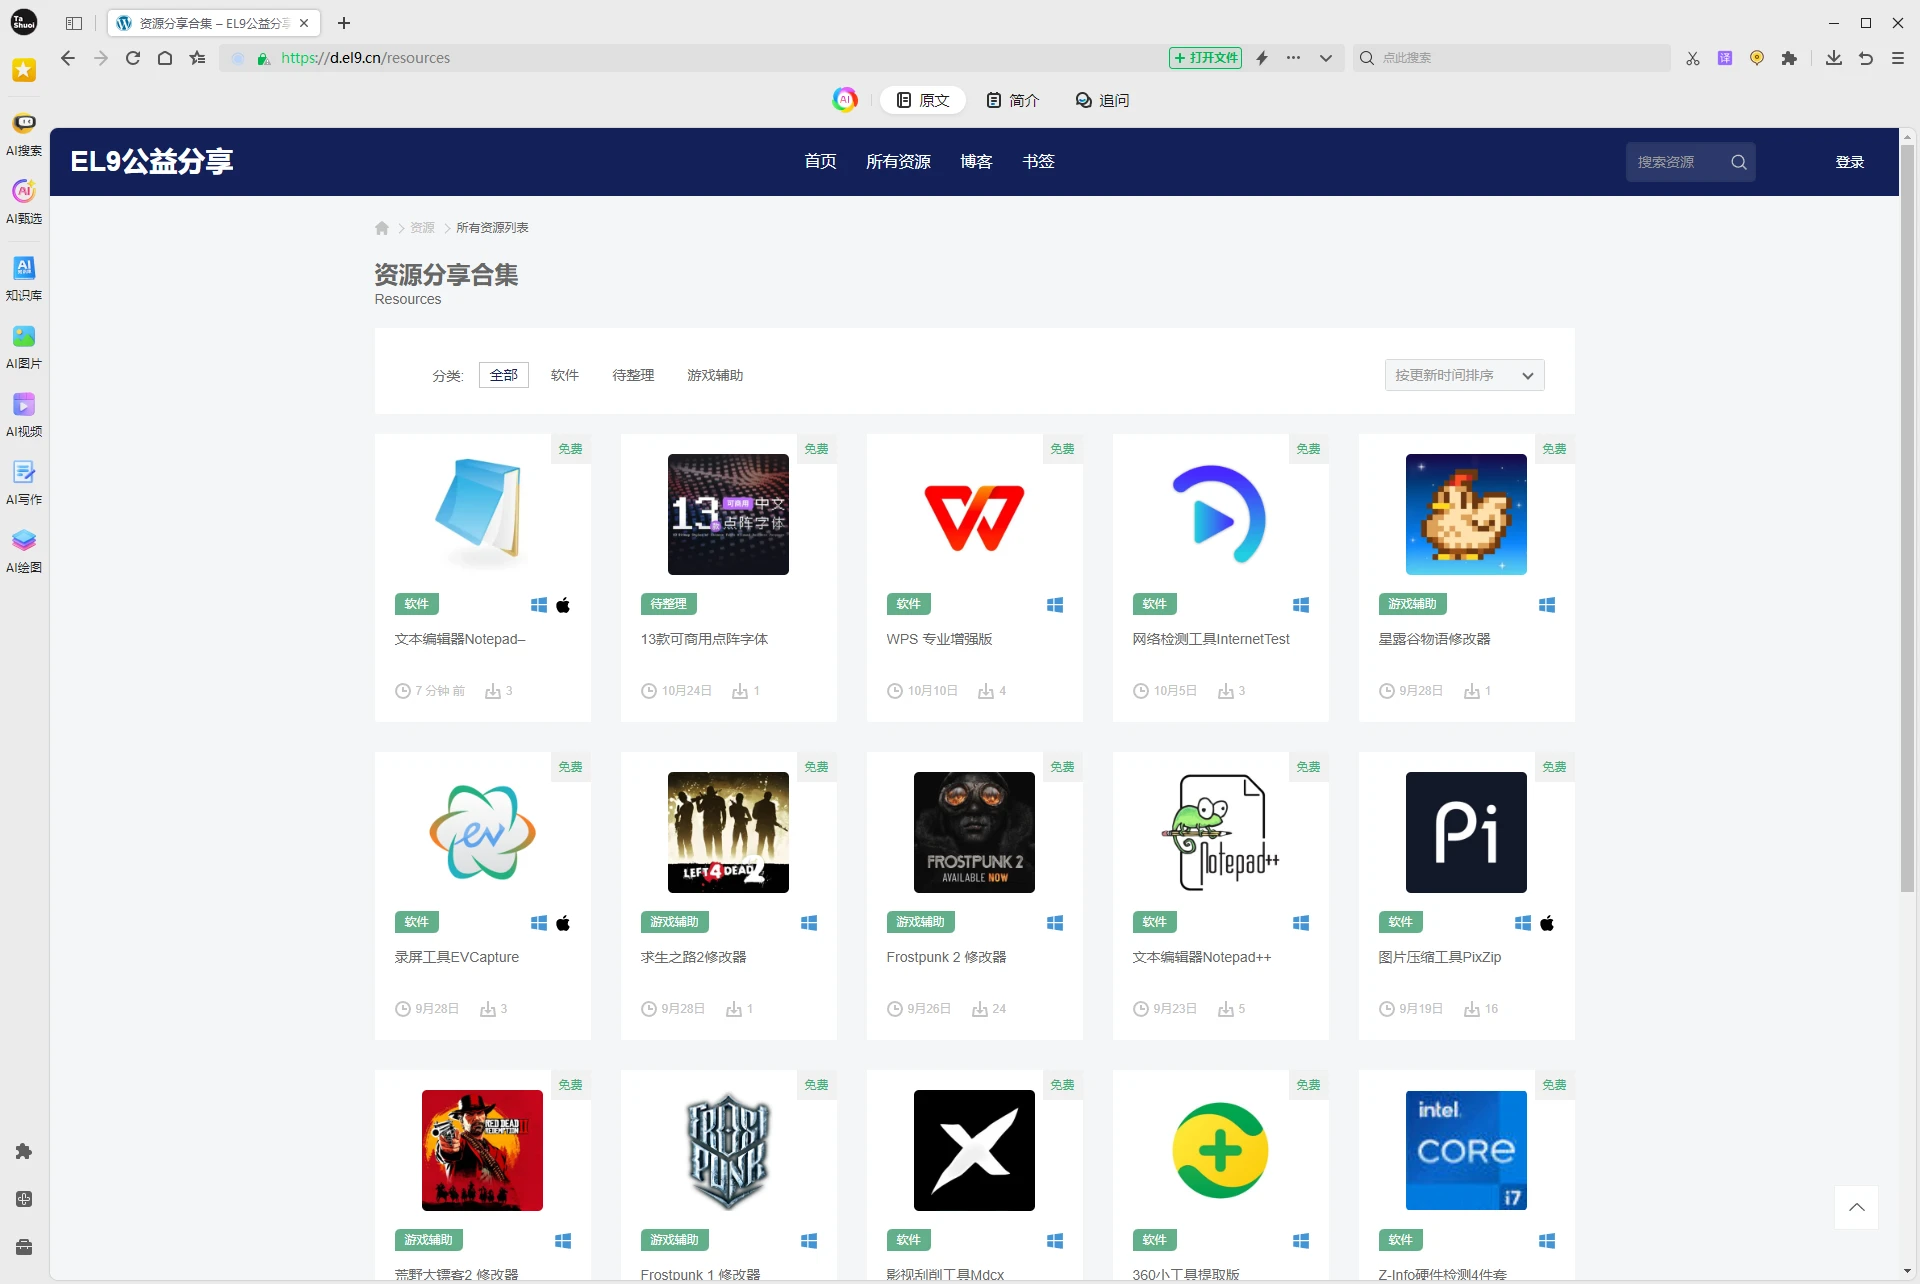Click the toolbox icon at sidebar bottom

24,1247
